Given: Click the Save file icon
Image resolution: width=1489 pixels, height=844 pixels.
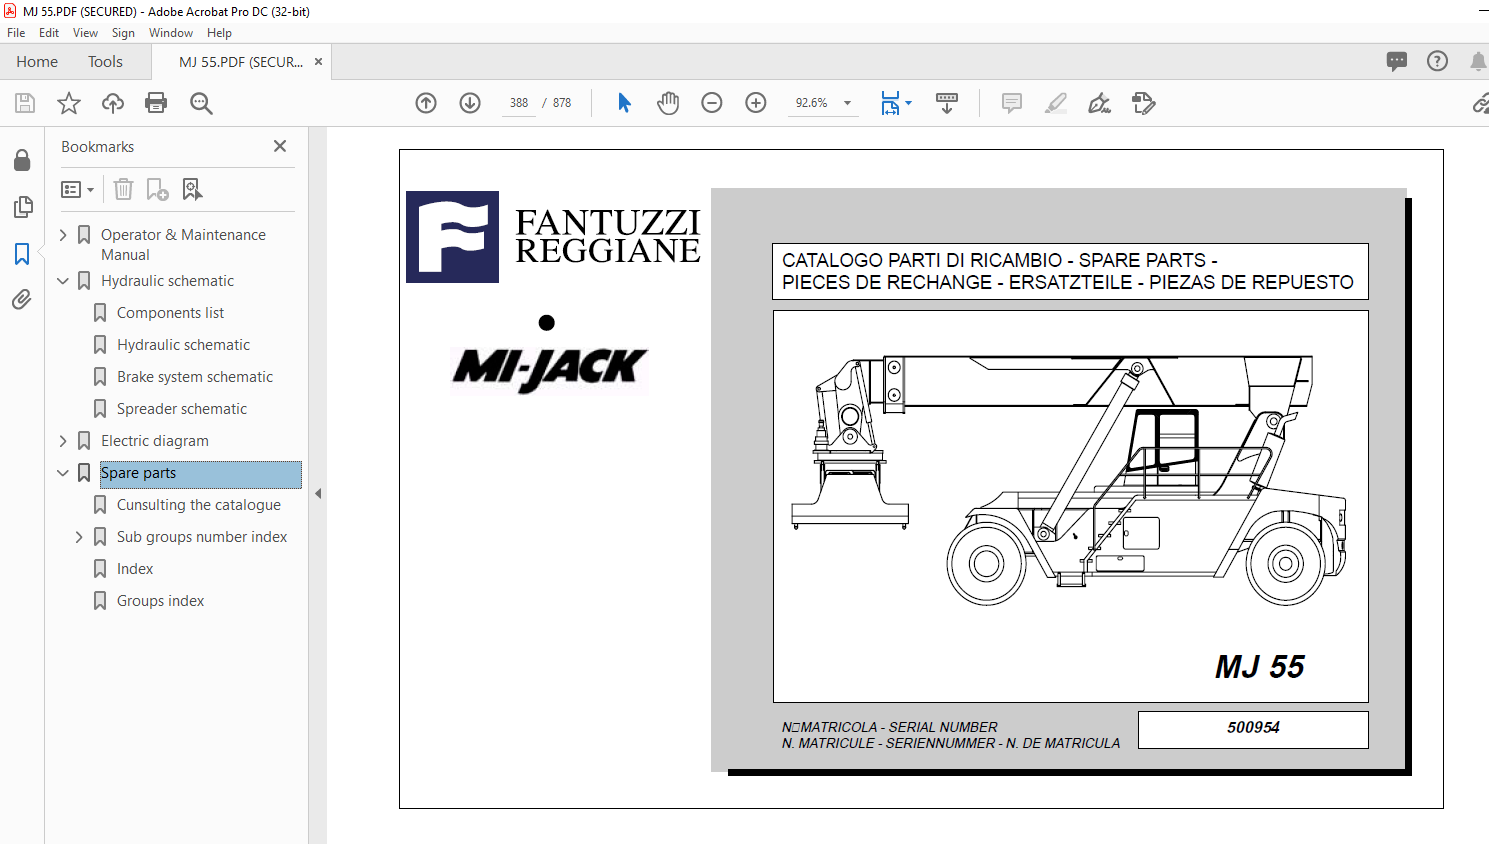Looking at the screenshot, I should 25,103.
